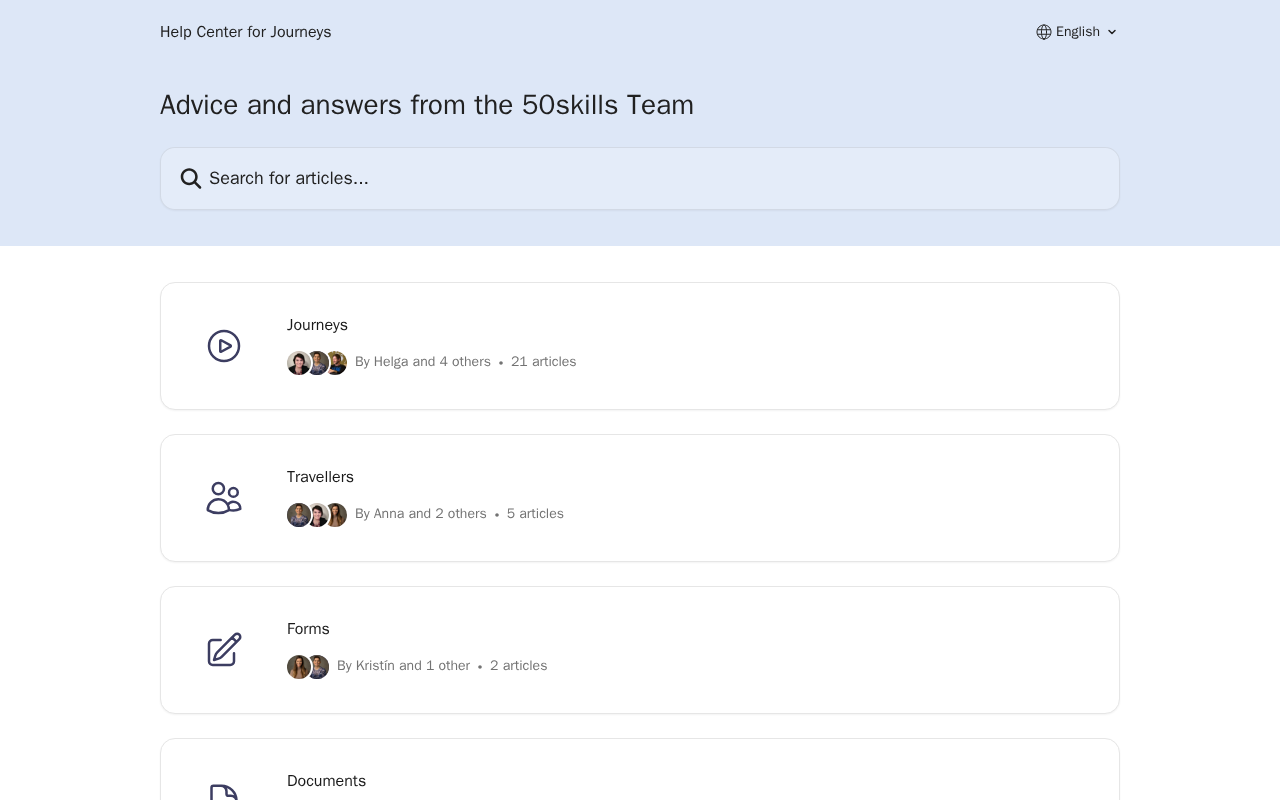
Task: Open the Journeys collection title
Action: (317, 325)
